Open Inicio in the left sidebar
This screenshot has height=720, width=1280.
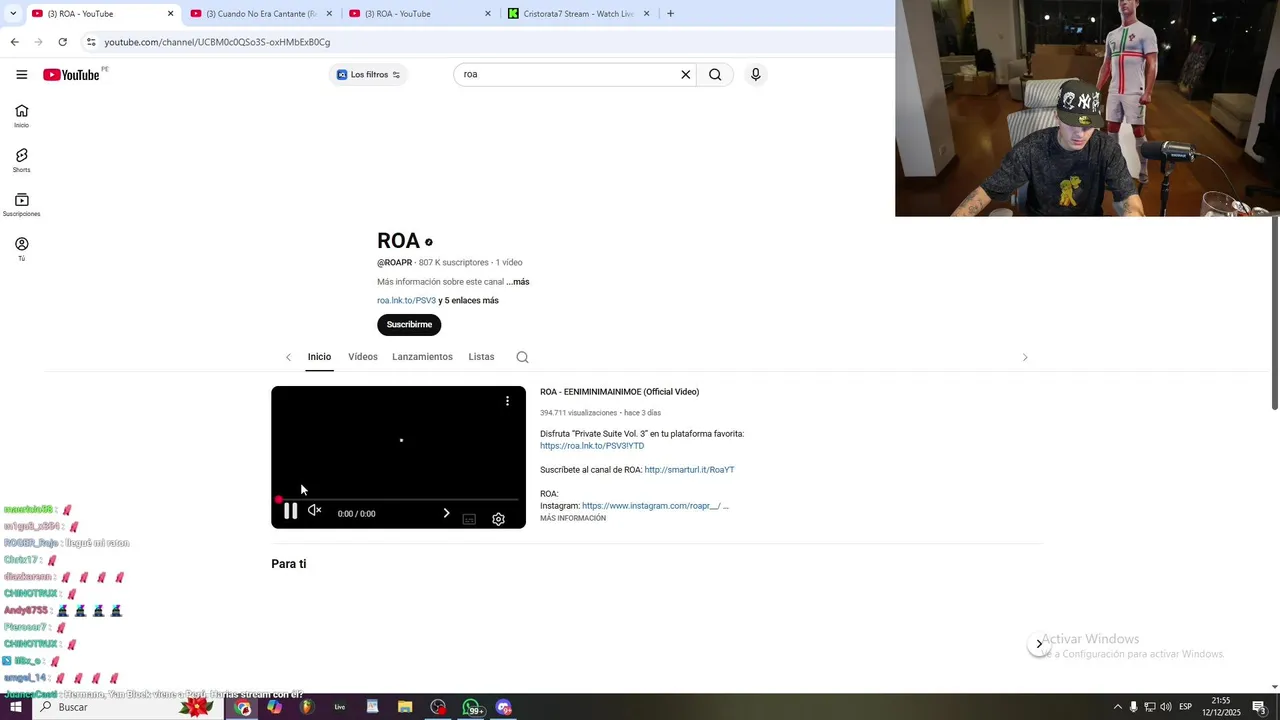point(22,116)
